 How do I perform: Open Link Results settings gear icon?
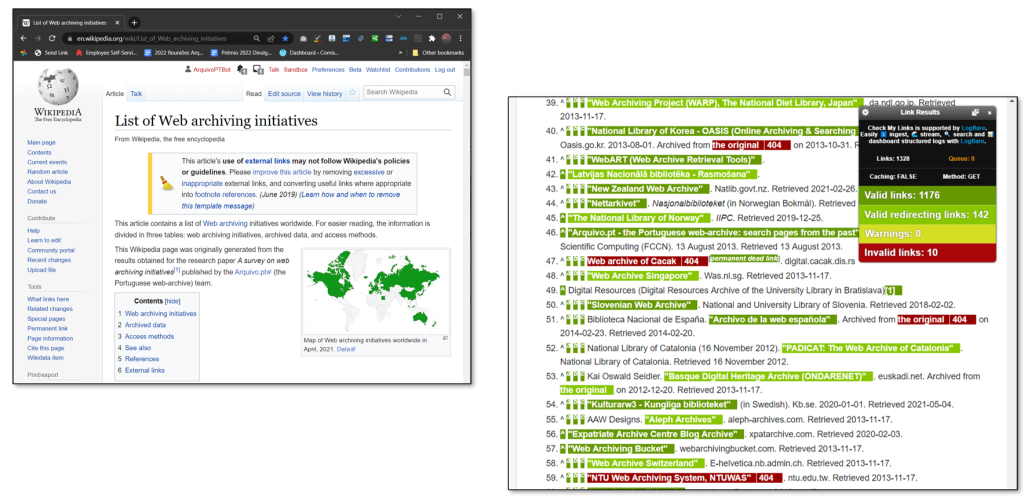[865, 112]
